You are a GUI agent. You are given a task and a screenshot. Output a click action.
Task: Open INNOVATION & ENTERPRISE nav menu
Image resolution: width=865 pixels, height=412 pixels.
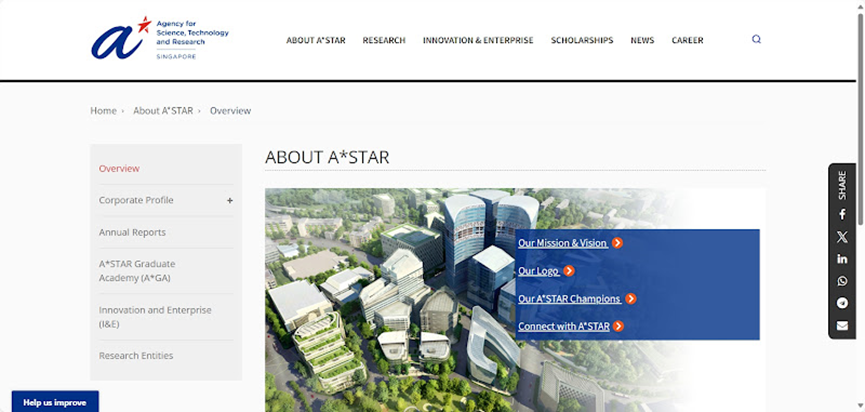(478, 41)
